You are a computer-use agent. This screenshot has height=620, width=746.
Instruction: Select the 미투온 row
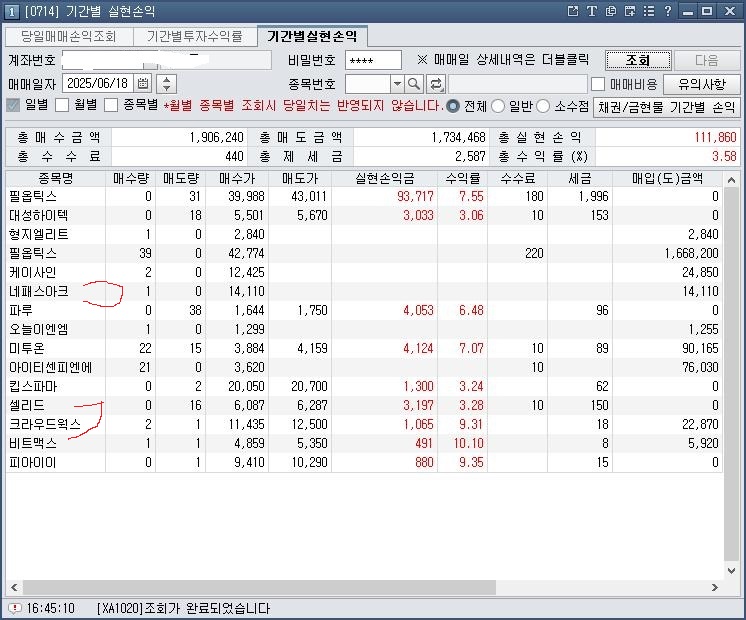[364, 348]
